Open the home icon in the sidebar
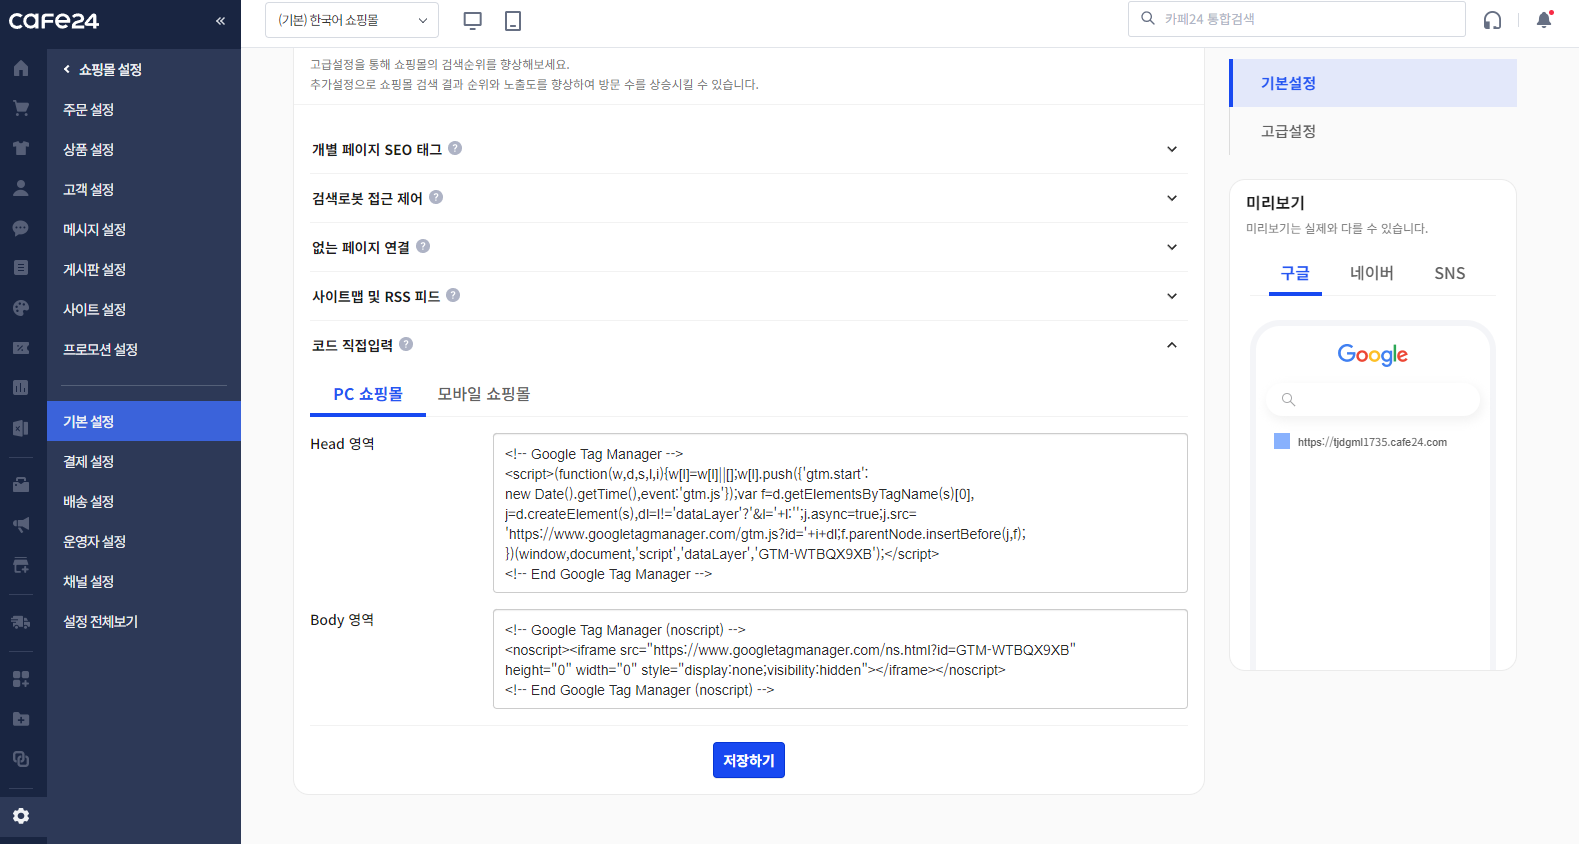Viewport: 1579px width, 844px height. click(21, 68)
